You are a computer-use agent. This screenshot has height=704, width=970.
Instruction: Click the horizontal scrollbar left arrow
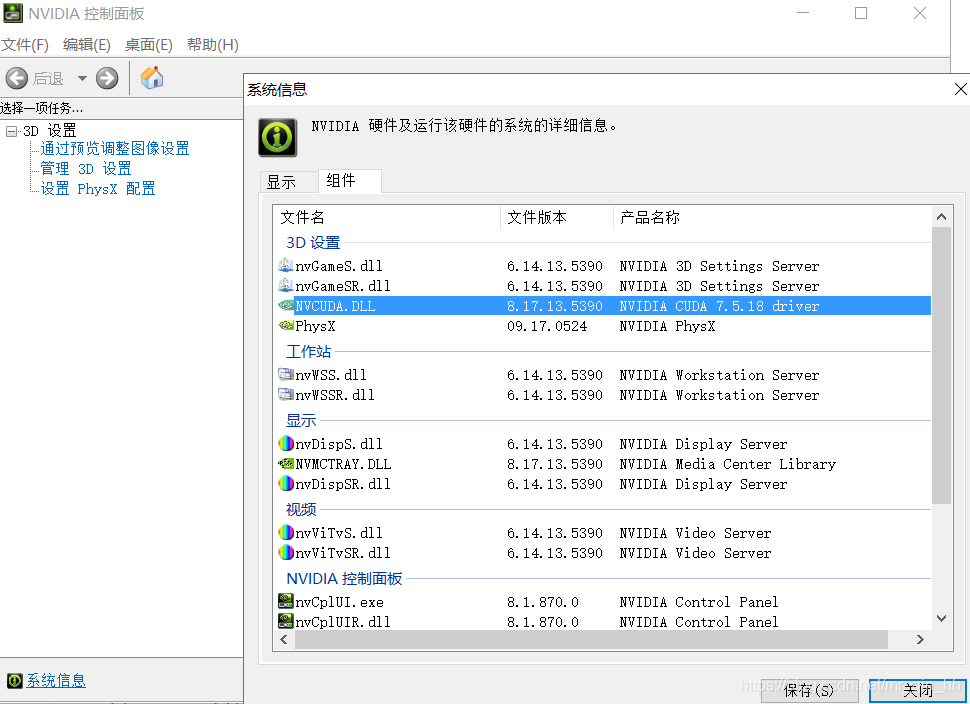pyautogui.click(x=284, y=640)
